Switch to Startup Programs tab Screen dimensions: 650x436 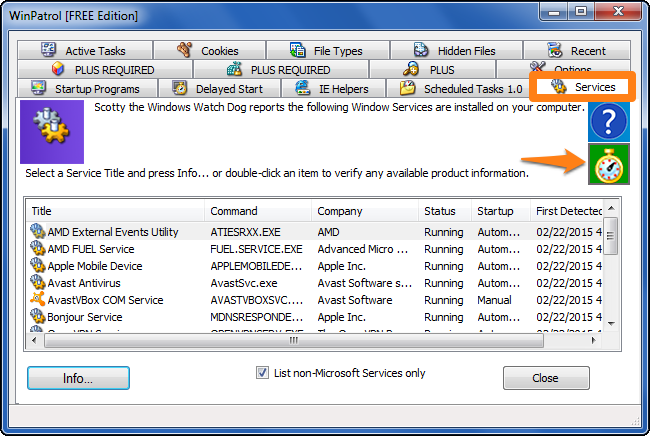pyautogui.click(x=87, y=88)
